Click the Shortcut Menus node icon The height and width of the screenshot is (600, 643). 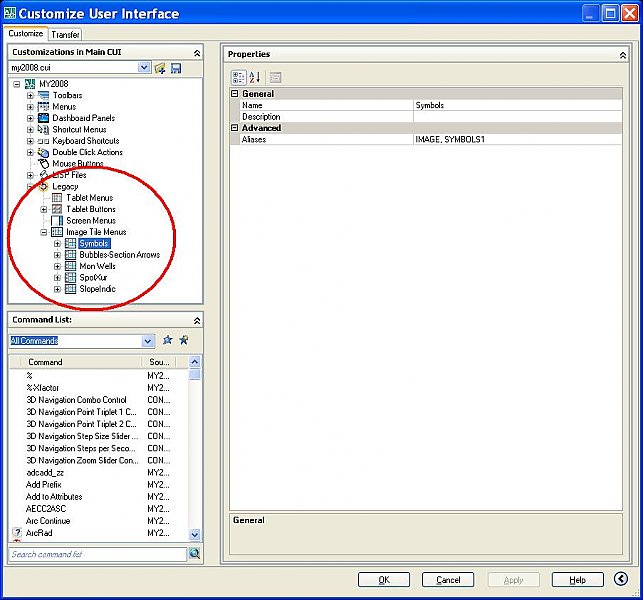(x=43, y=129)
